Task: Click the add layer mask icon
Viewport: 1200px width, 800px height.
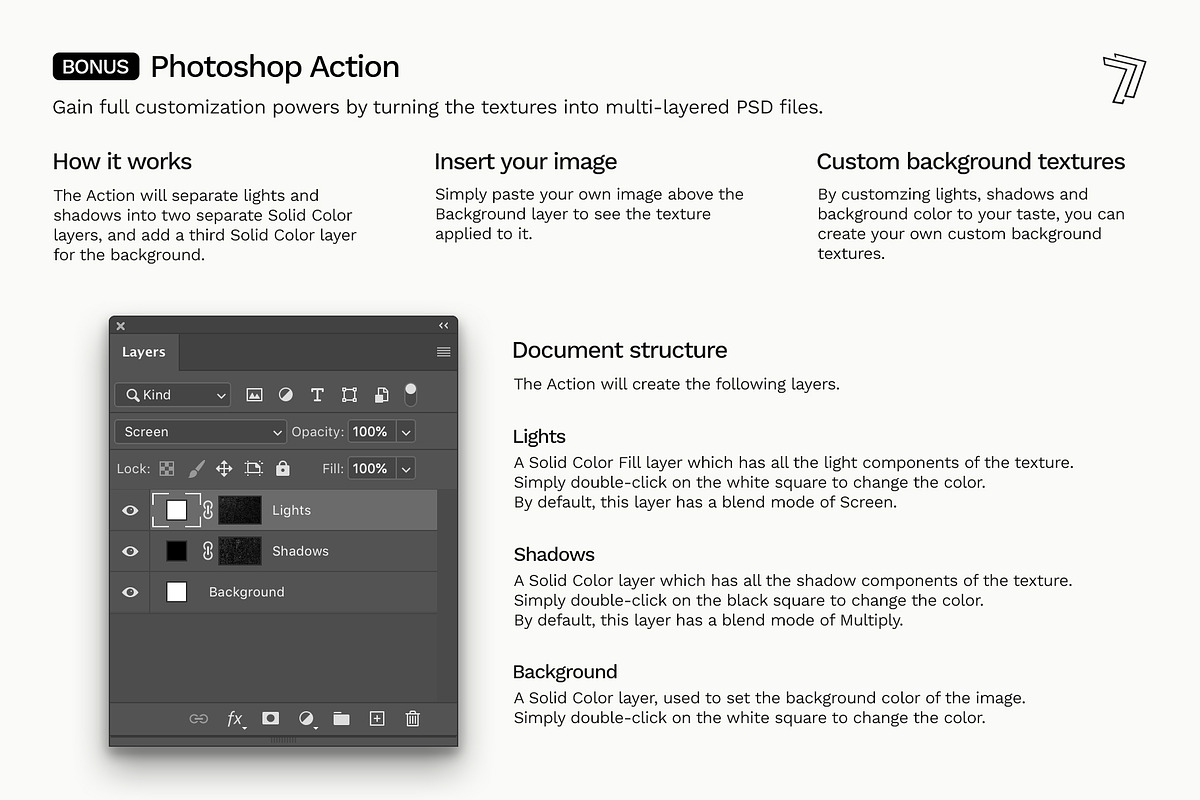Action: coord(270,718)
